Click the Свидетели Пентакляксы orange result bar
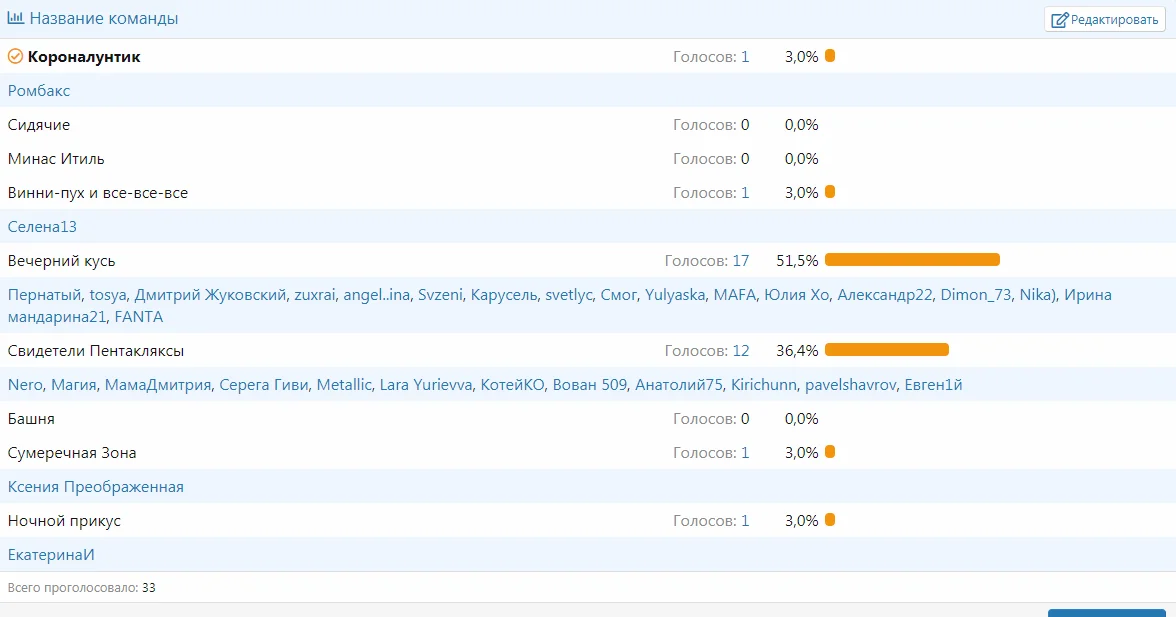Viewport: 1176px width, 617px height. point(886,350)
